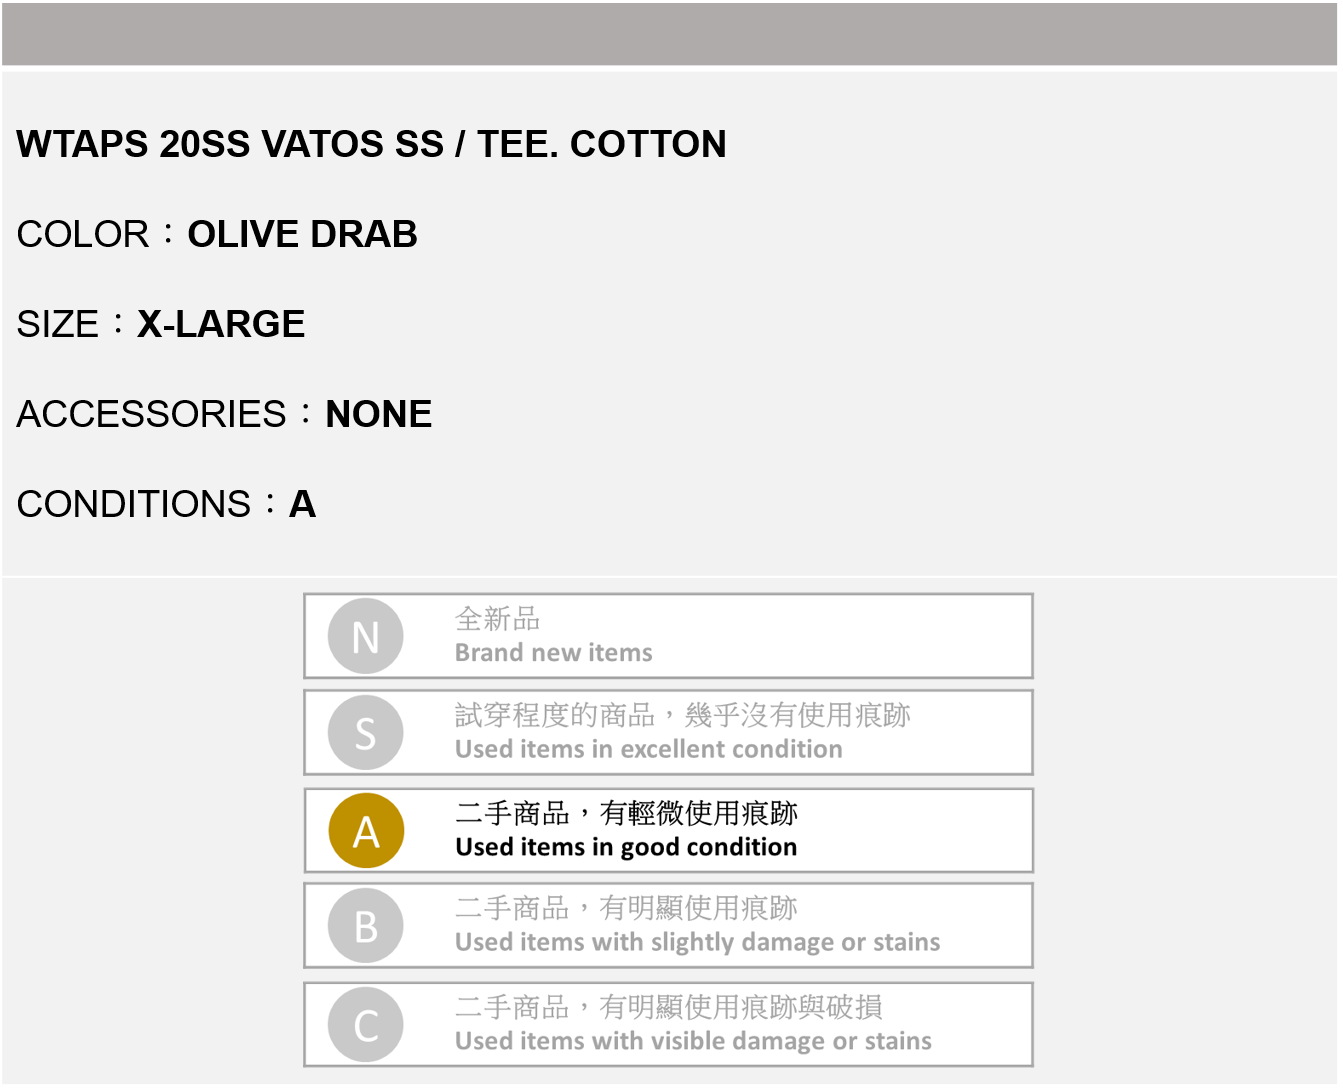Click the Chinese text 全新品
This screenshot has height=1088, width=1343.
[x=497, y=619]
